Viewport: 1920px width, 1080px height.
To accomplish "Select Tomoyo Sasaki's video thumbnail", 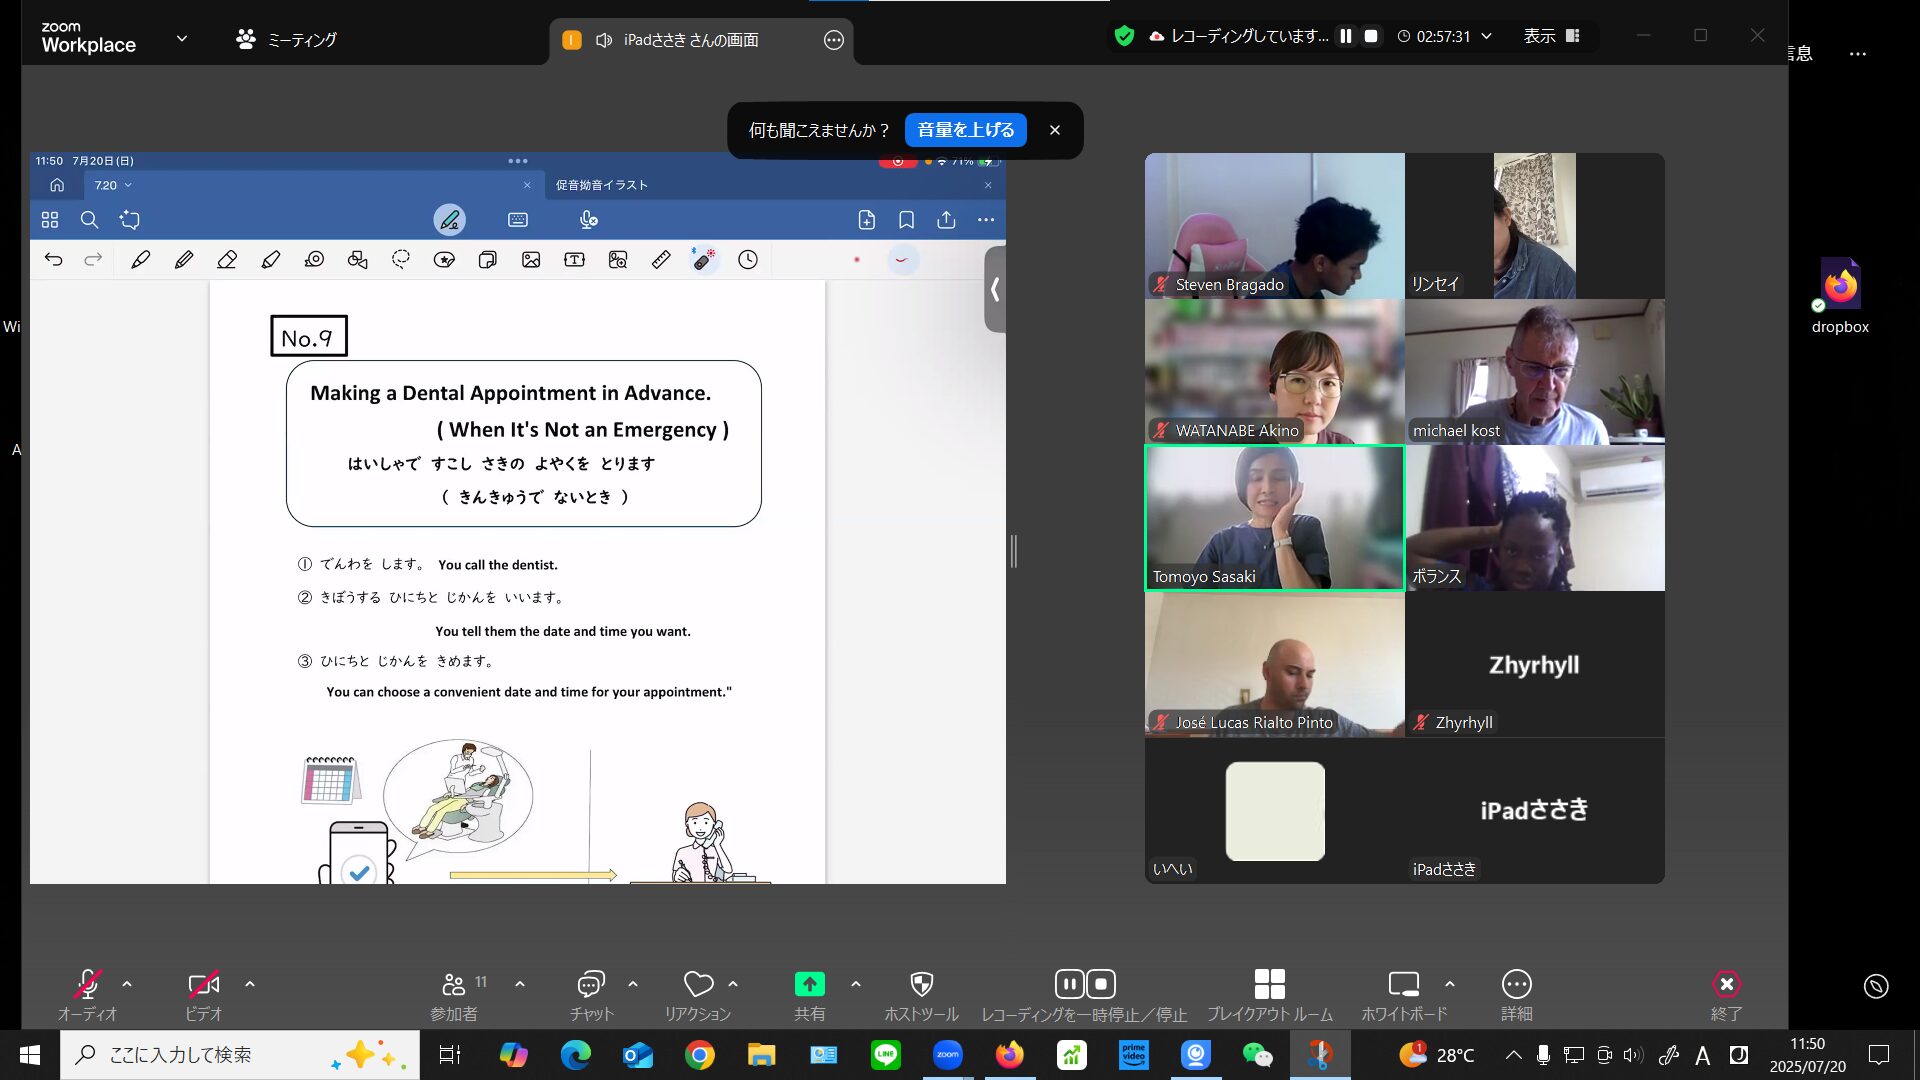I will 1274,518.
